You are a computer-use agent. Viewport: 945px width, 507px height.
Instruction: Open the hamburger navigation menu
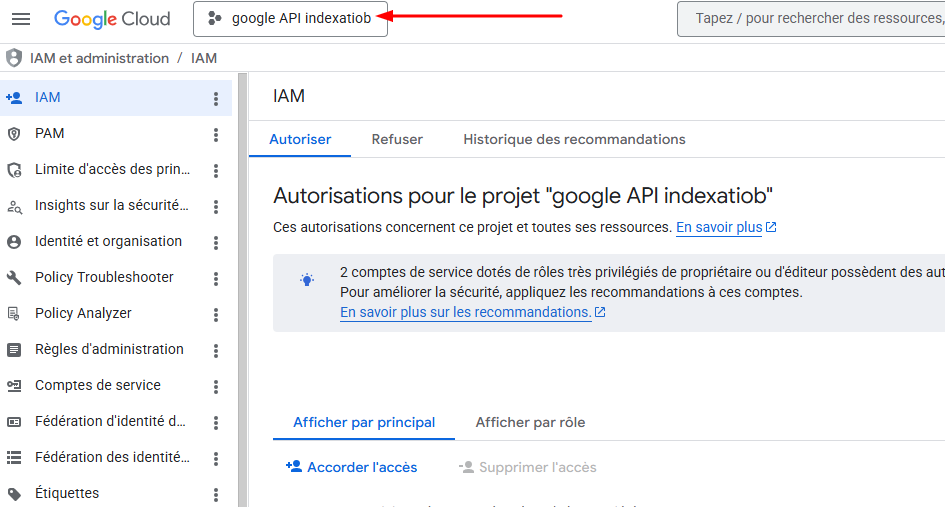coord(21,19)
